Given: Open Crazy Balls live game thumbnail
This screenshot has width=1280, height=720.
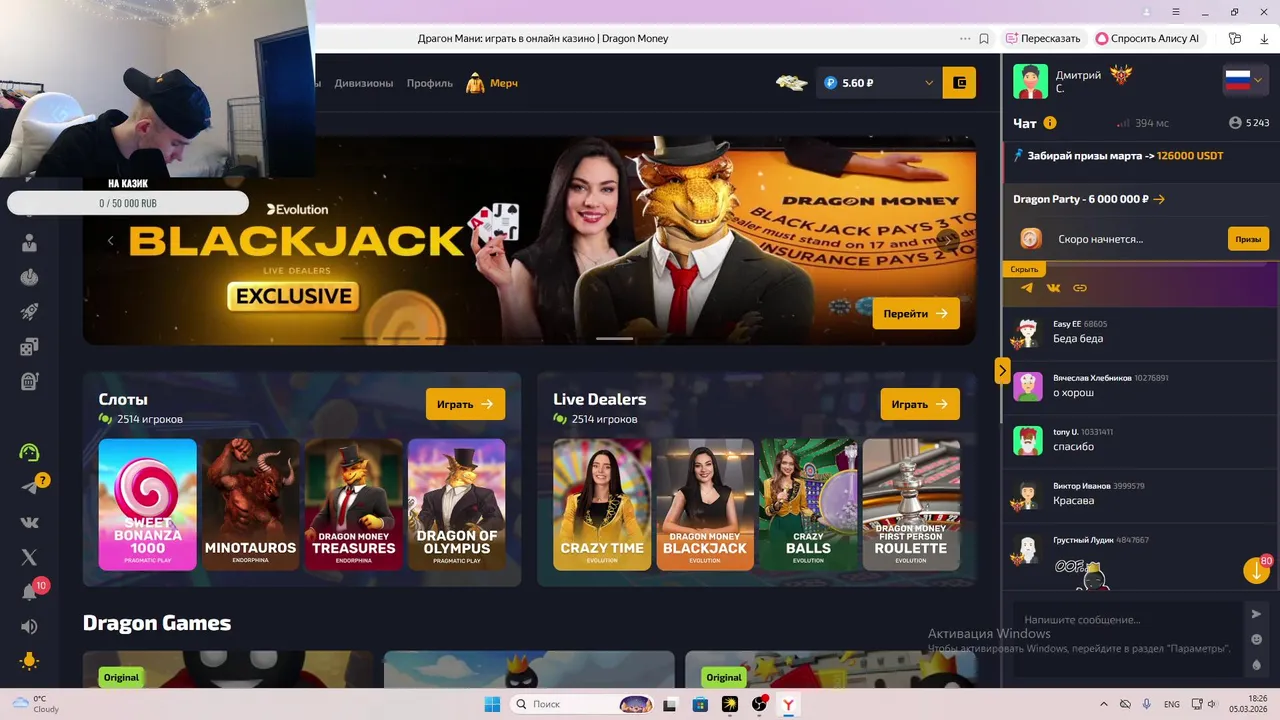Looking at the screenshot, I should [x=808, y=504].
